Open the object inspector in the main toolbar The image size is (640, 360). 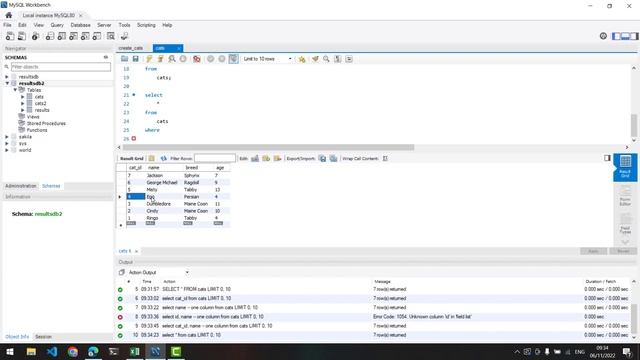[x=36, y=36]
